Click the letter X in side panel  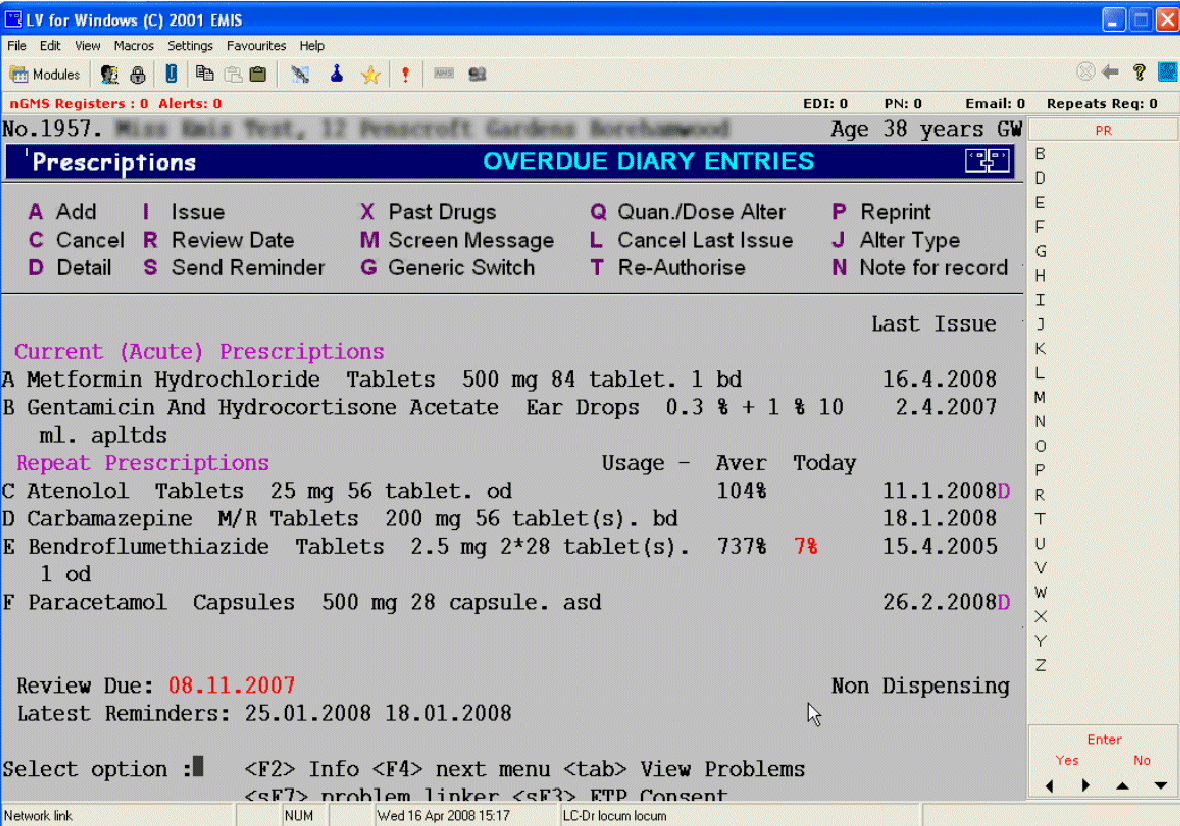point(1041,616)
